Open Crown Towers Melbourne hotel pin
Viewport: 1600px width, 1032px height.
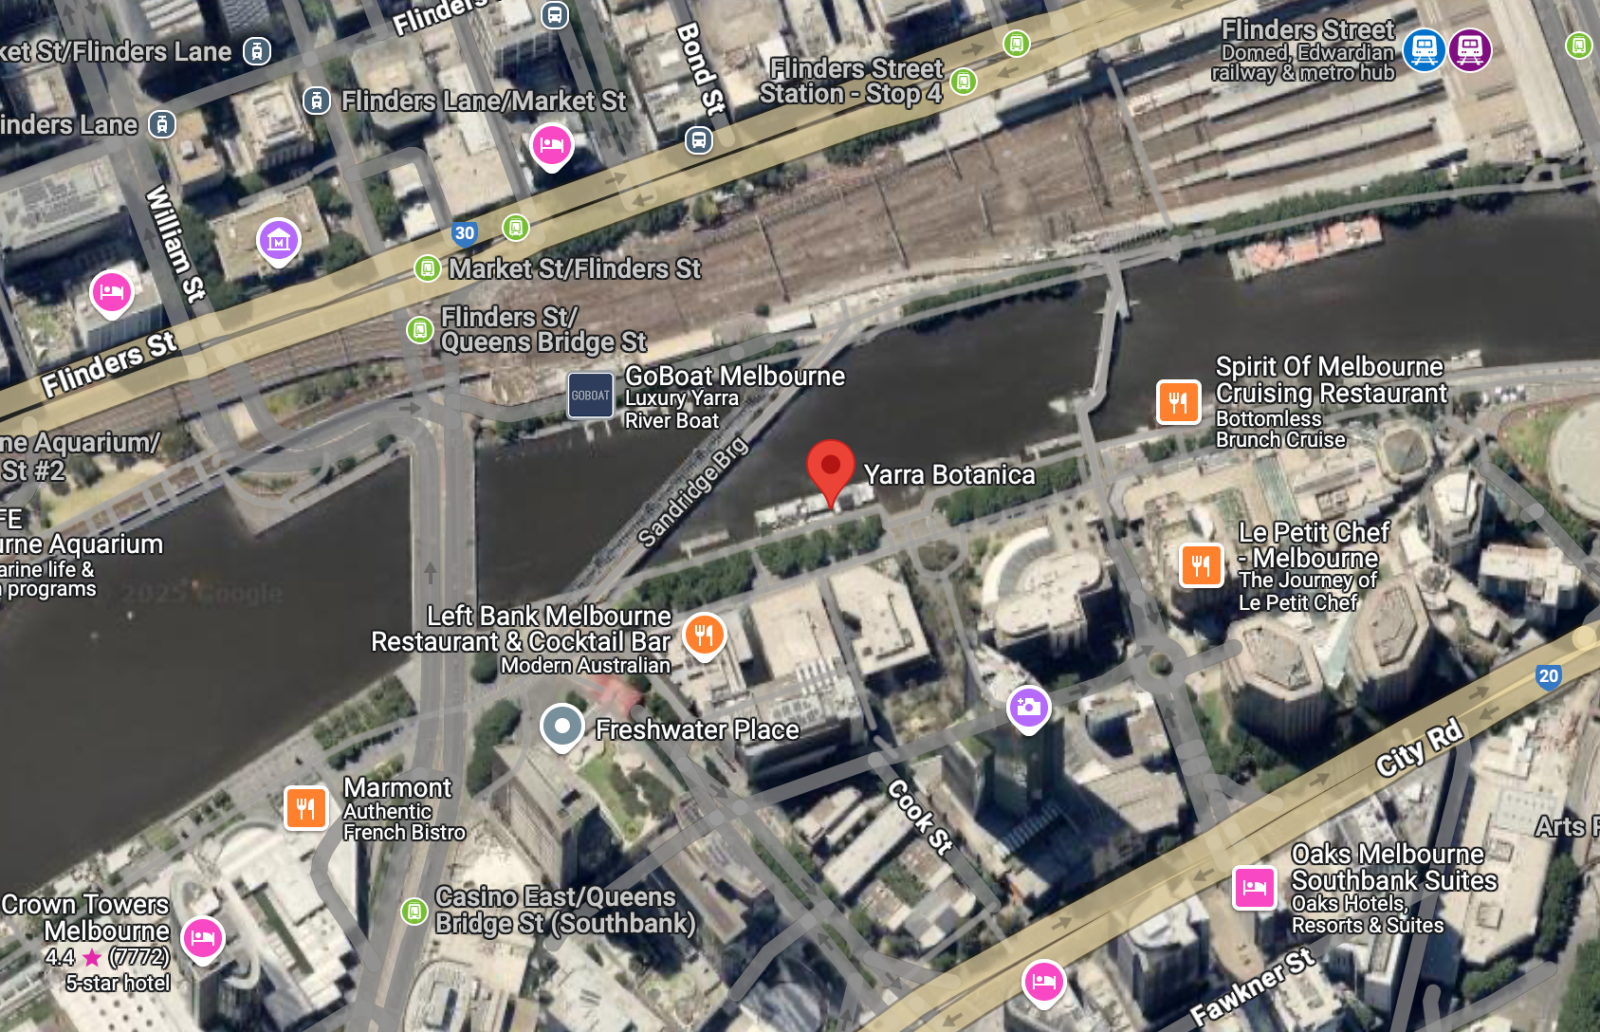click(203, 939)
